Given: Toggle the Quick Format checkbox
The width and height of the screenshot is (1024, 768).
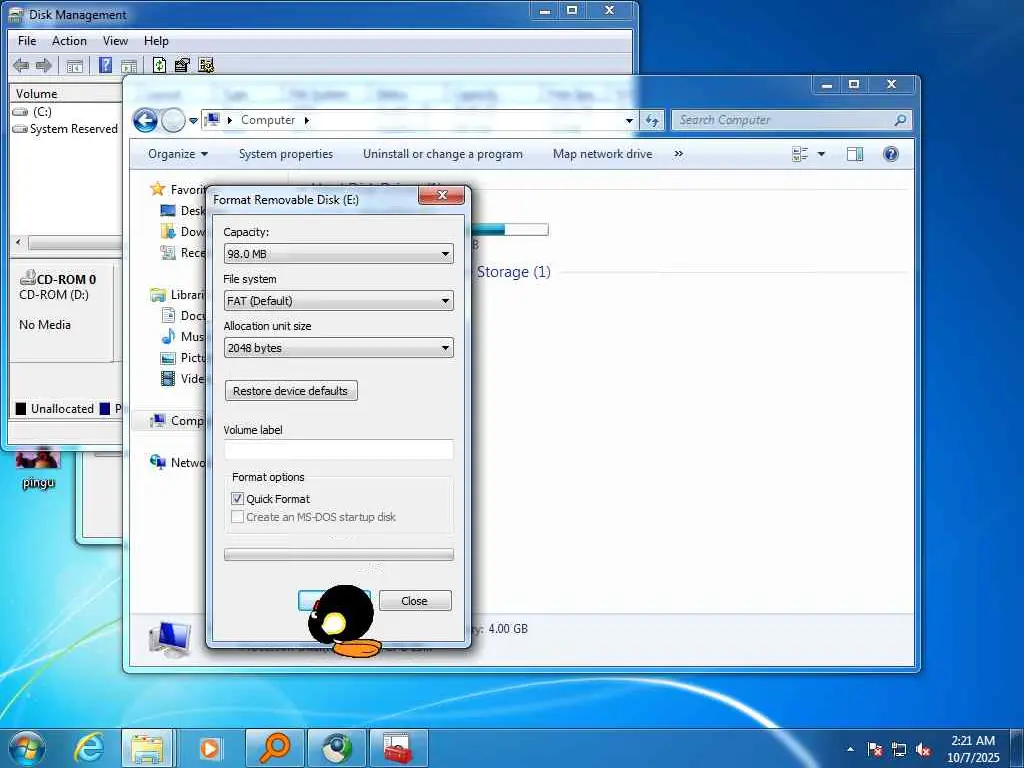Looking at the screenshot, I should (x=238, y=499).
